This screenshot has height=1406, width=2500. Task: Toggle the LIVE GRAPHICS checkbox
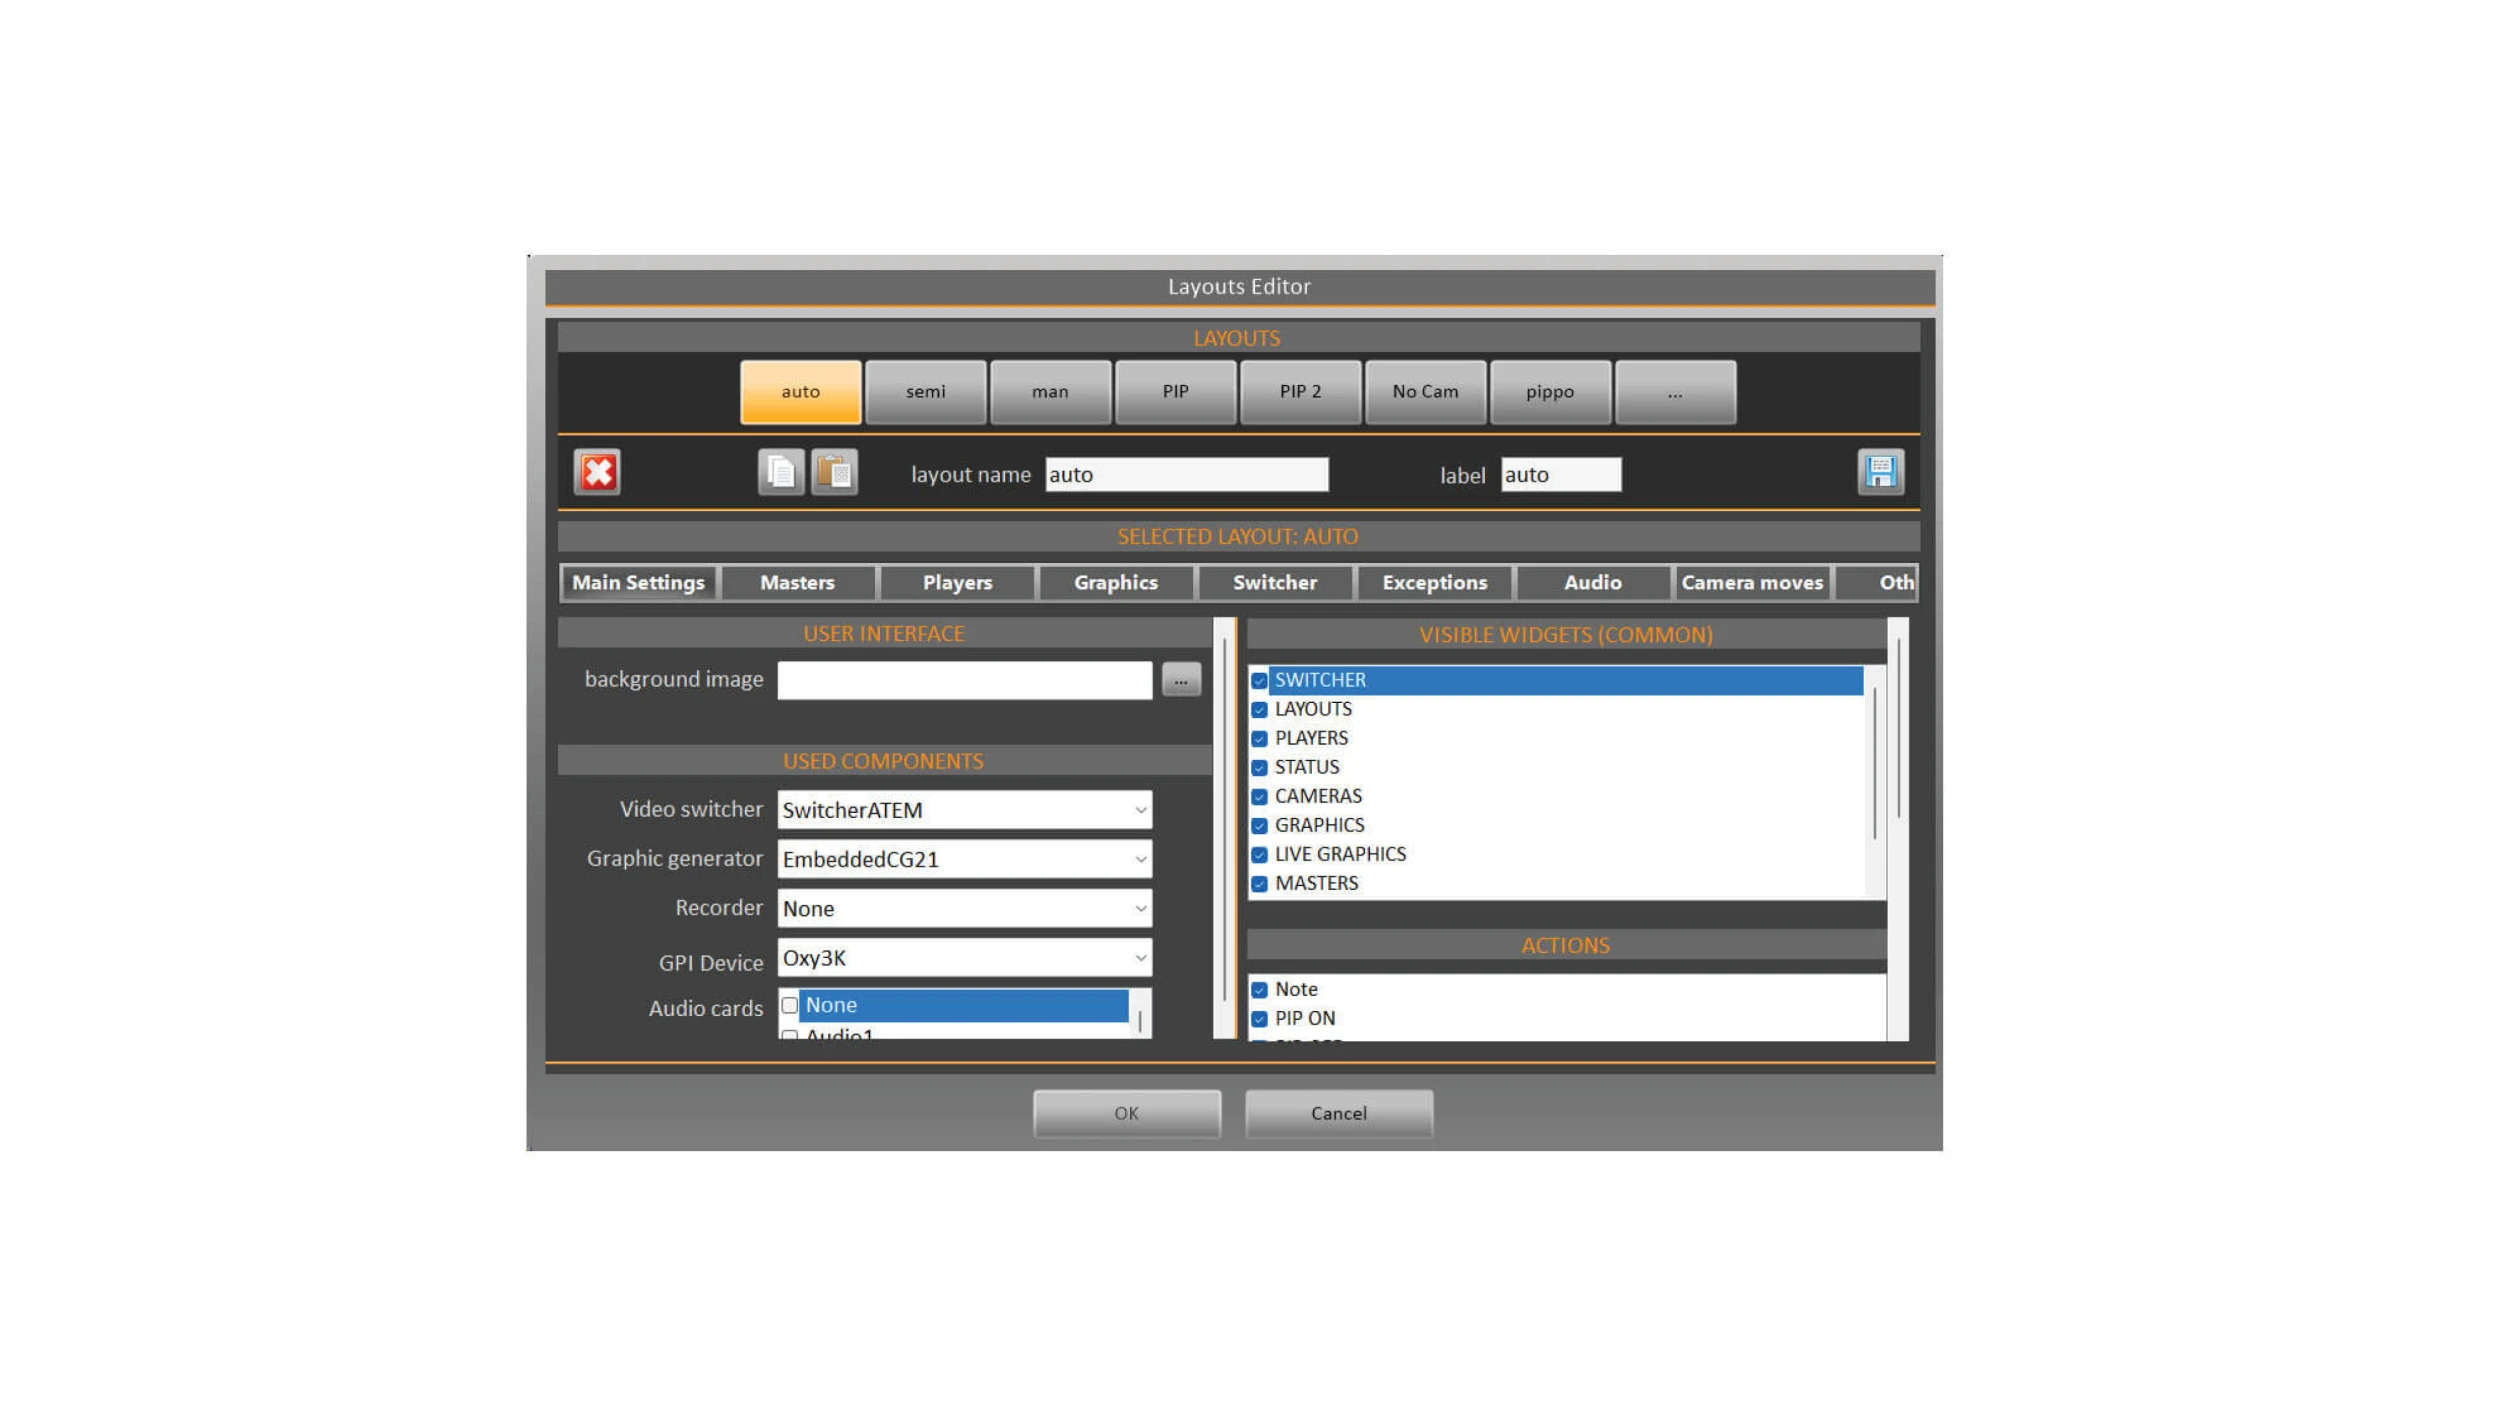click(1259, 855)
